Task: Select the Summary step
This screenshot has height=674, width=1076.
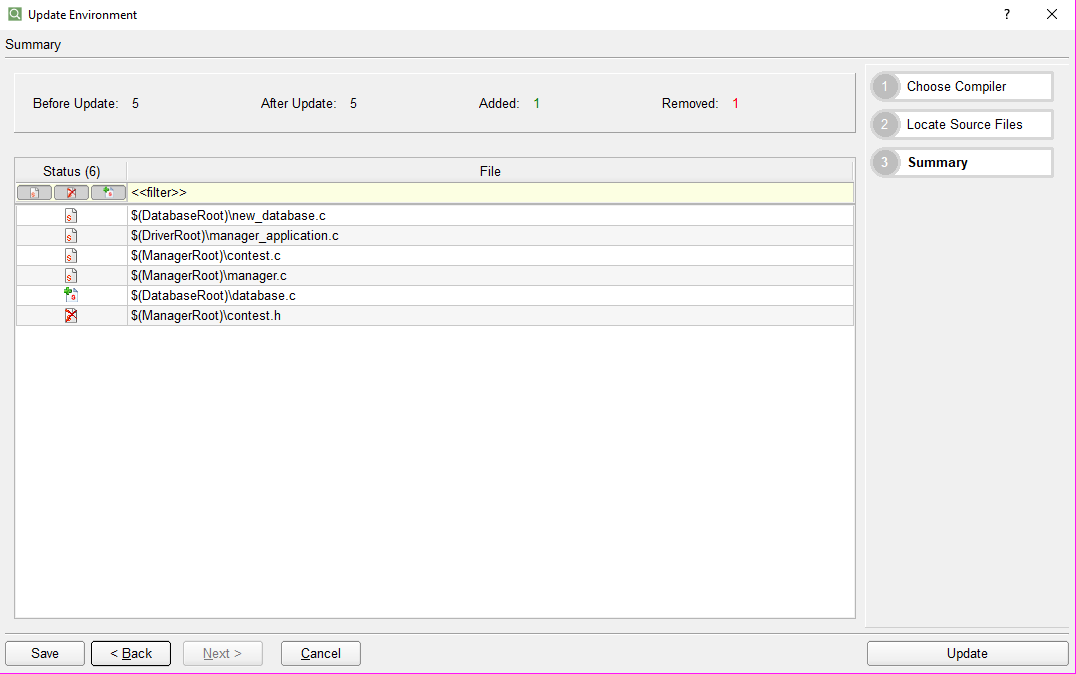Action: tap(960, 162)
